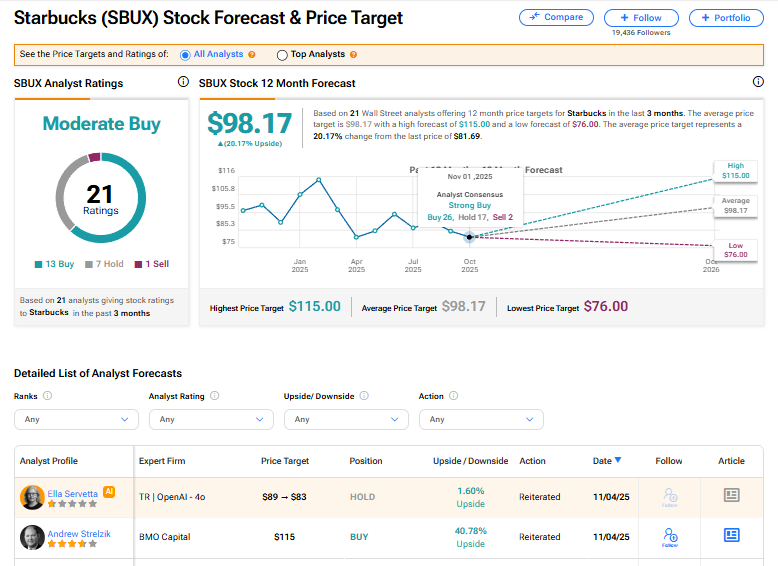Open the Upside/Downside filter dropdown
778x566 pixels.
(x=346, y=419)
